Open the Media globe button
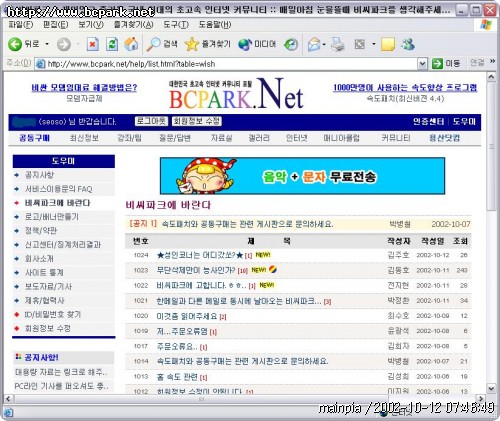The image size is (500, 421). click(245, 44)
